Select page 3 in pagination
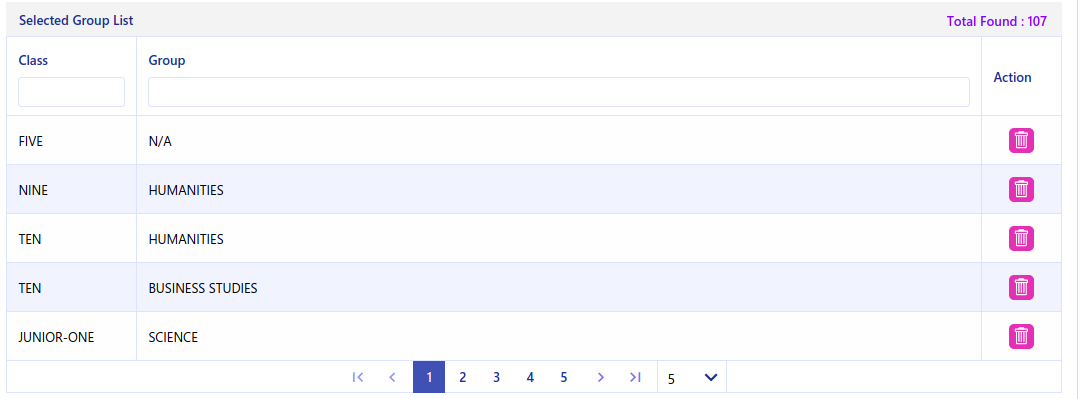This screenshot has height=399, width=1082. [x=497, y=377]
